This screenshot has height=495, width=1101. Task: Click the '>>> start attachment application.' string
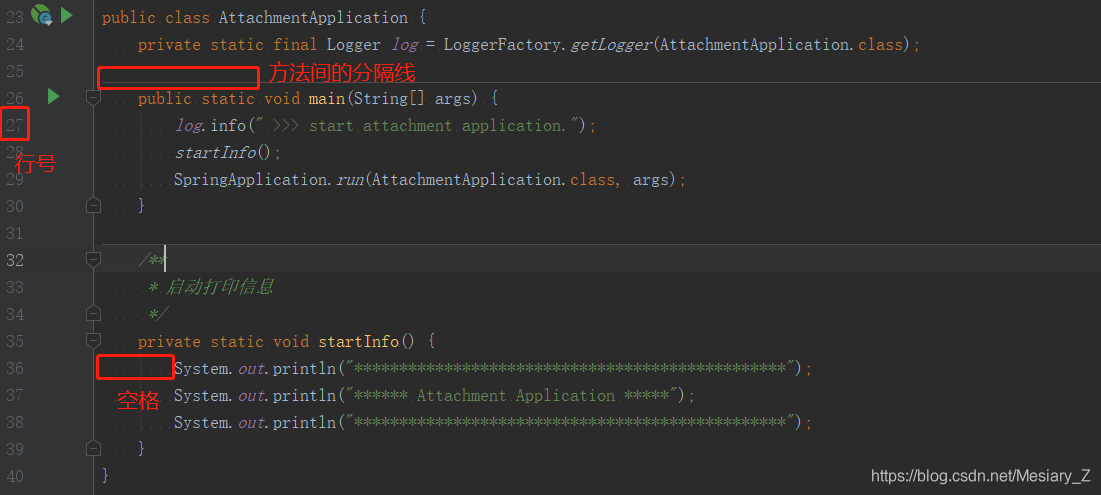tap(420, 126)
